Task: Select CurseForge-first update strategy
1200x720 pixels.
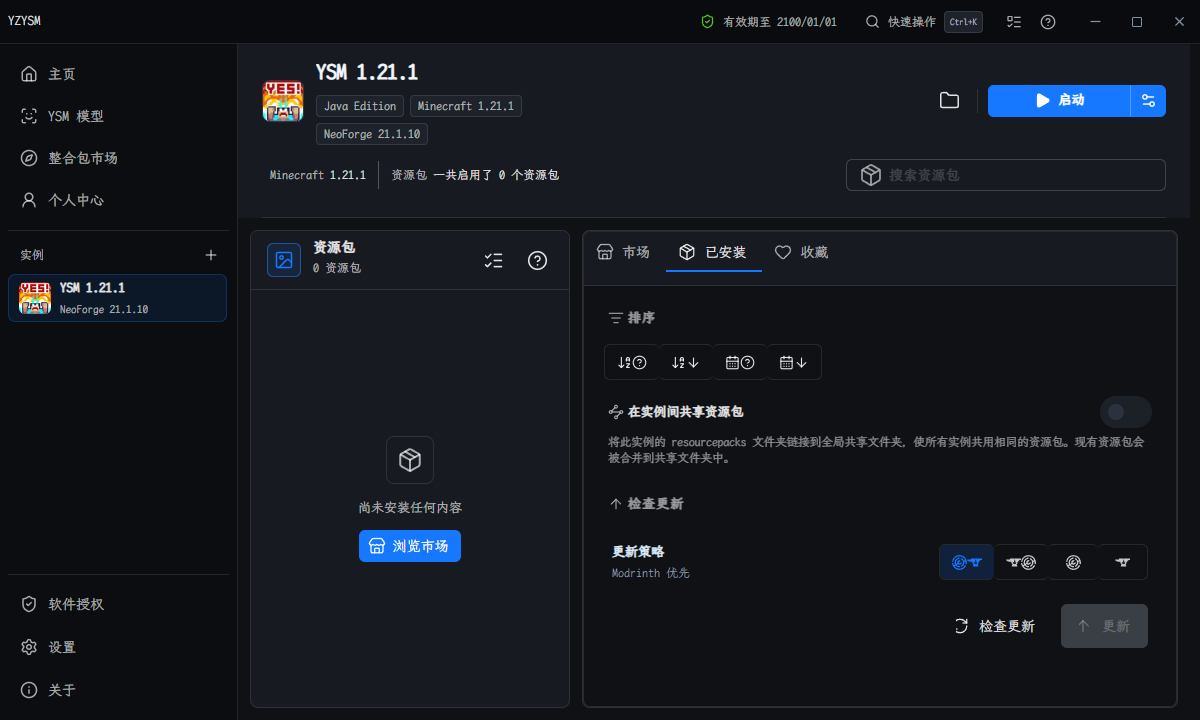Action: (1020, 562)
